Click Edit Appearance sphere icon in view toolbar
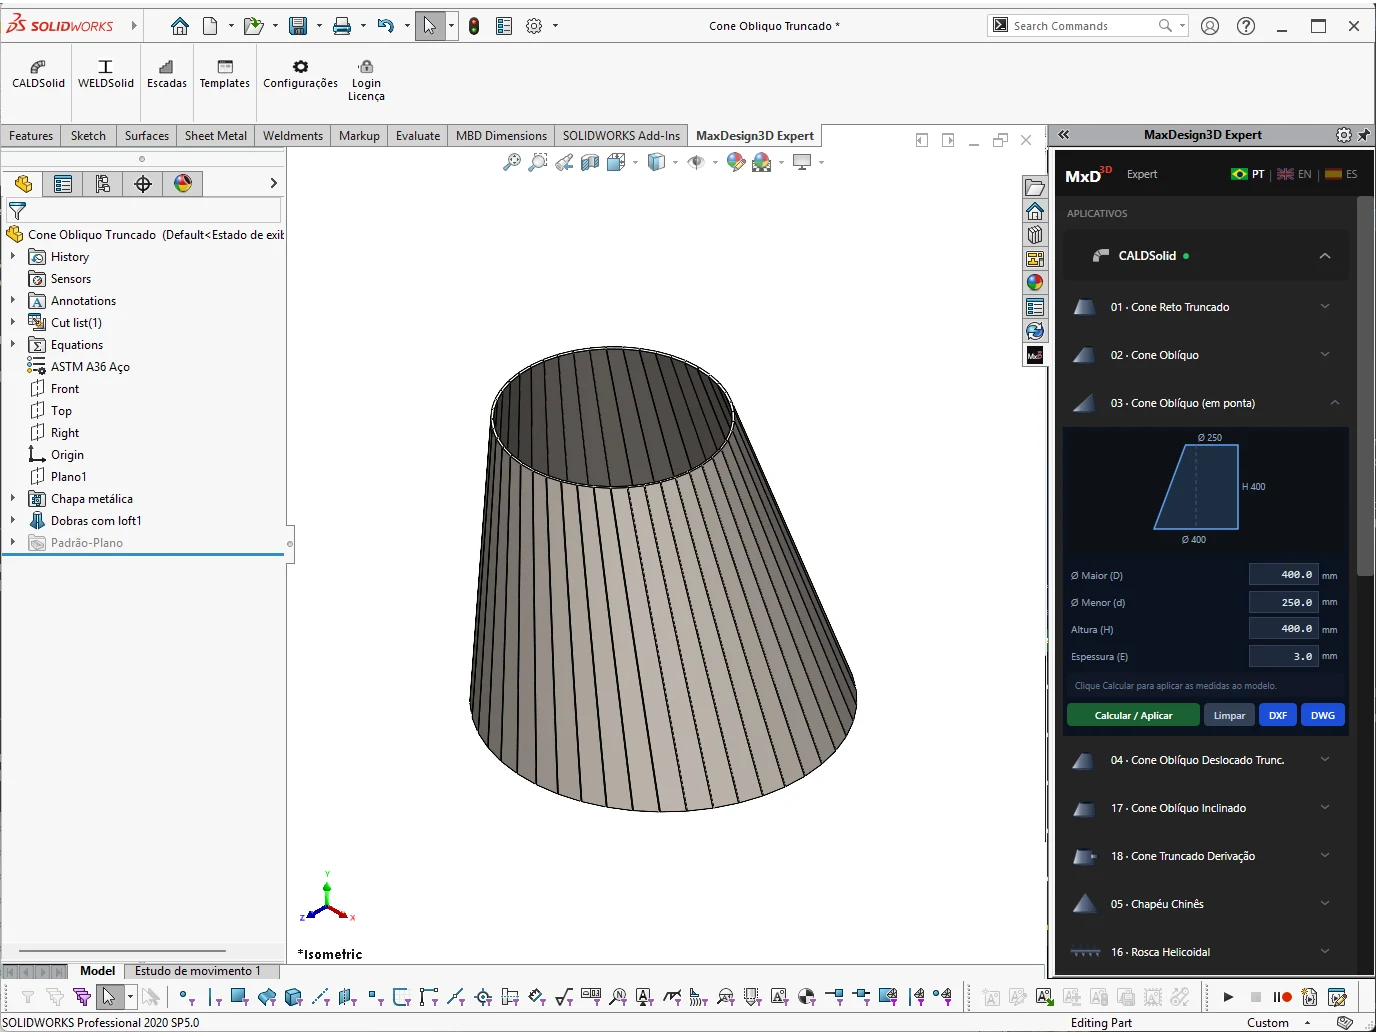 pos(736,162)
